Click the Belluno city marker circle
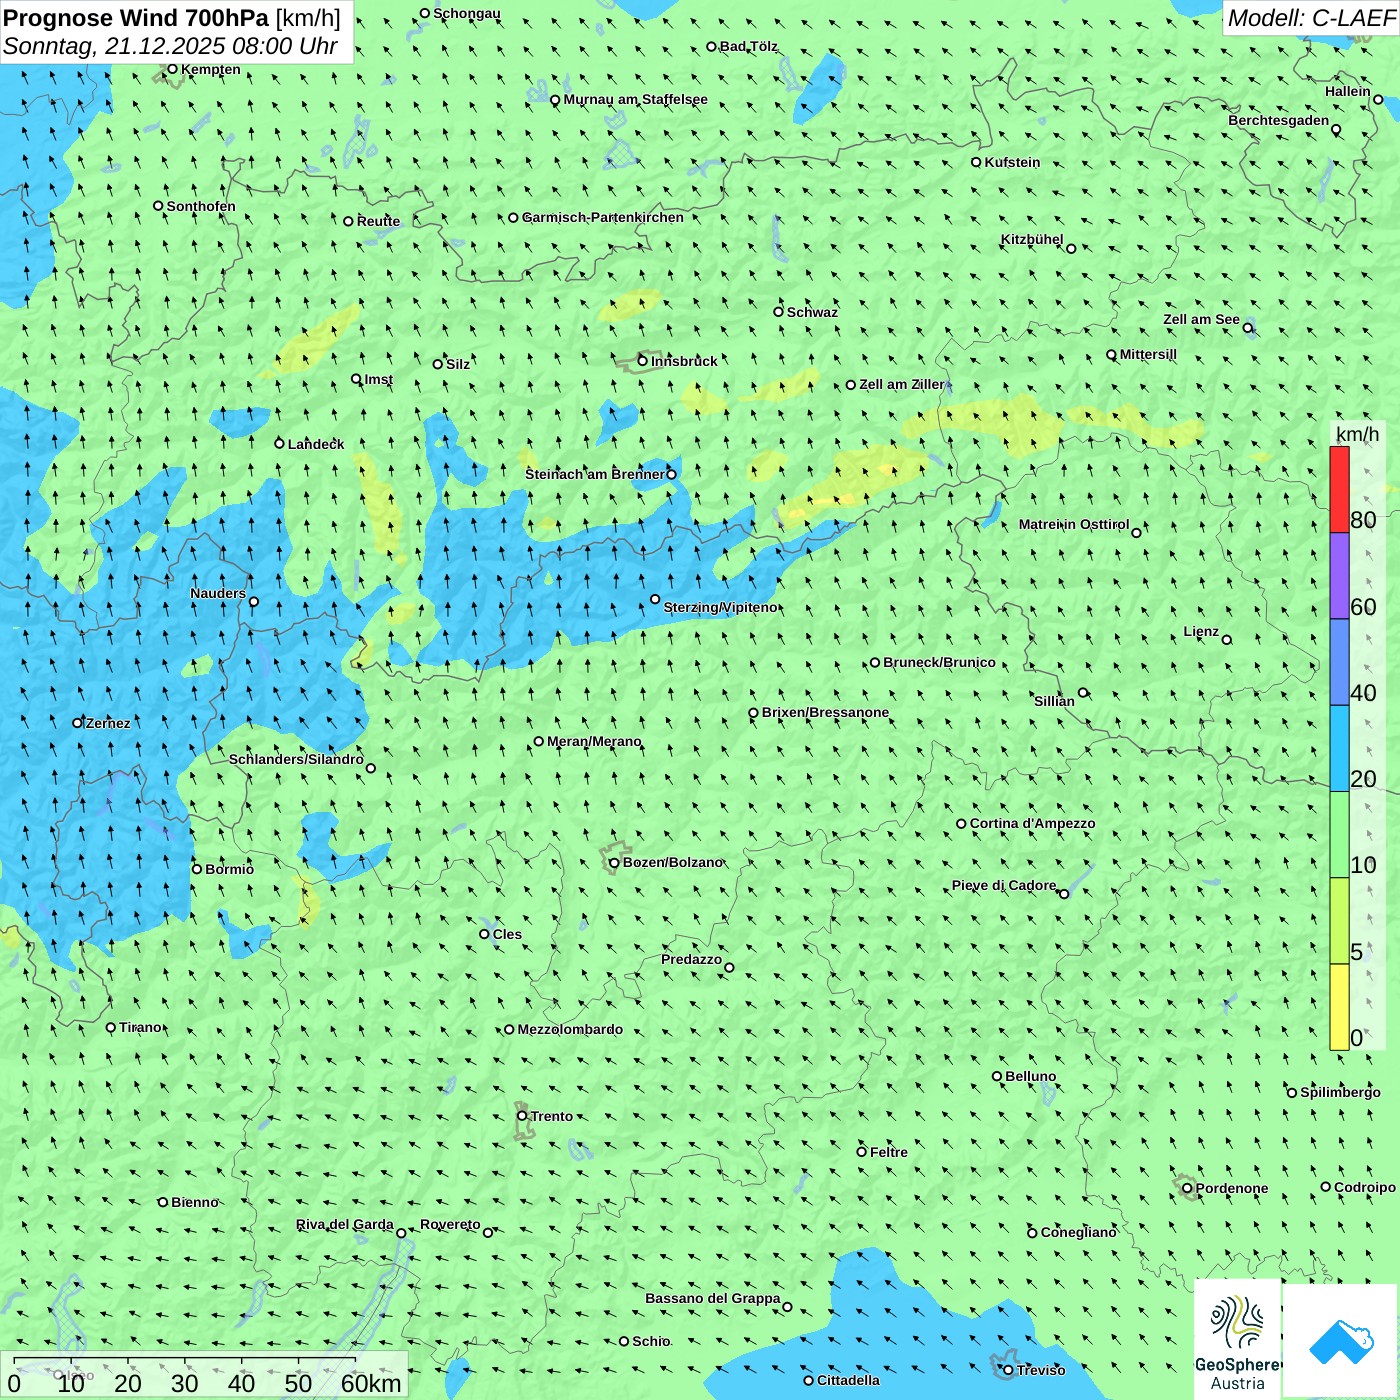This screenshot has height=1400, width=1400. point(997,1076)
